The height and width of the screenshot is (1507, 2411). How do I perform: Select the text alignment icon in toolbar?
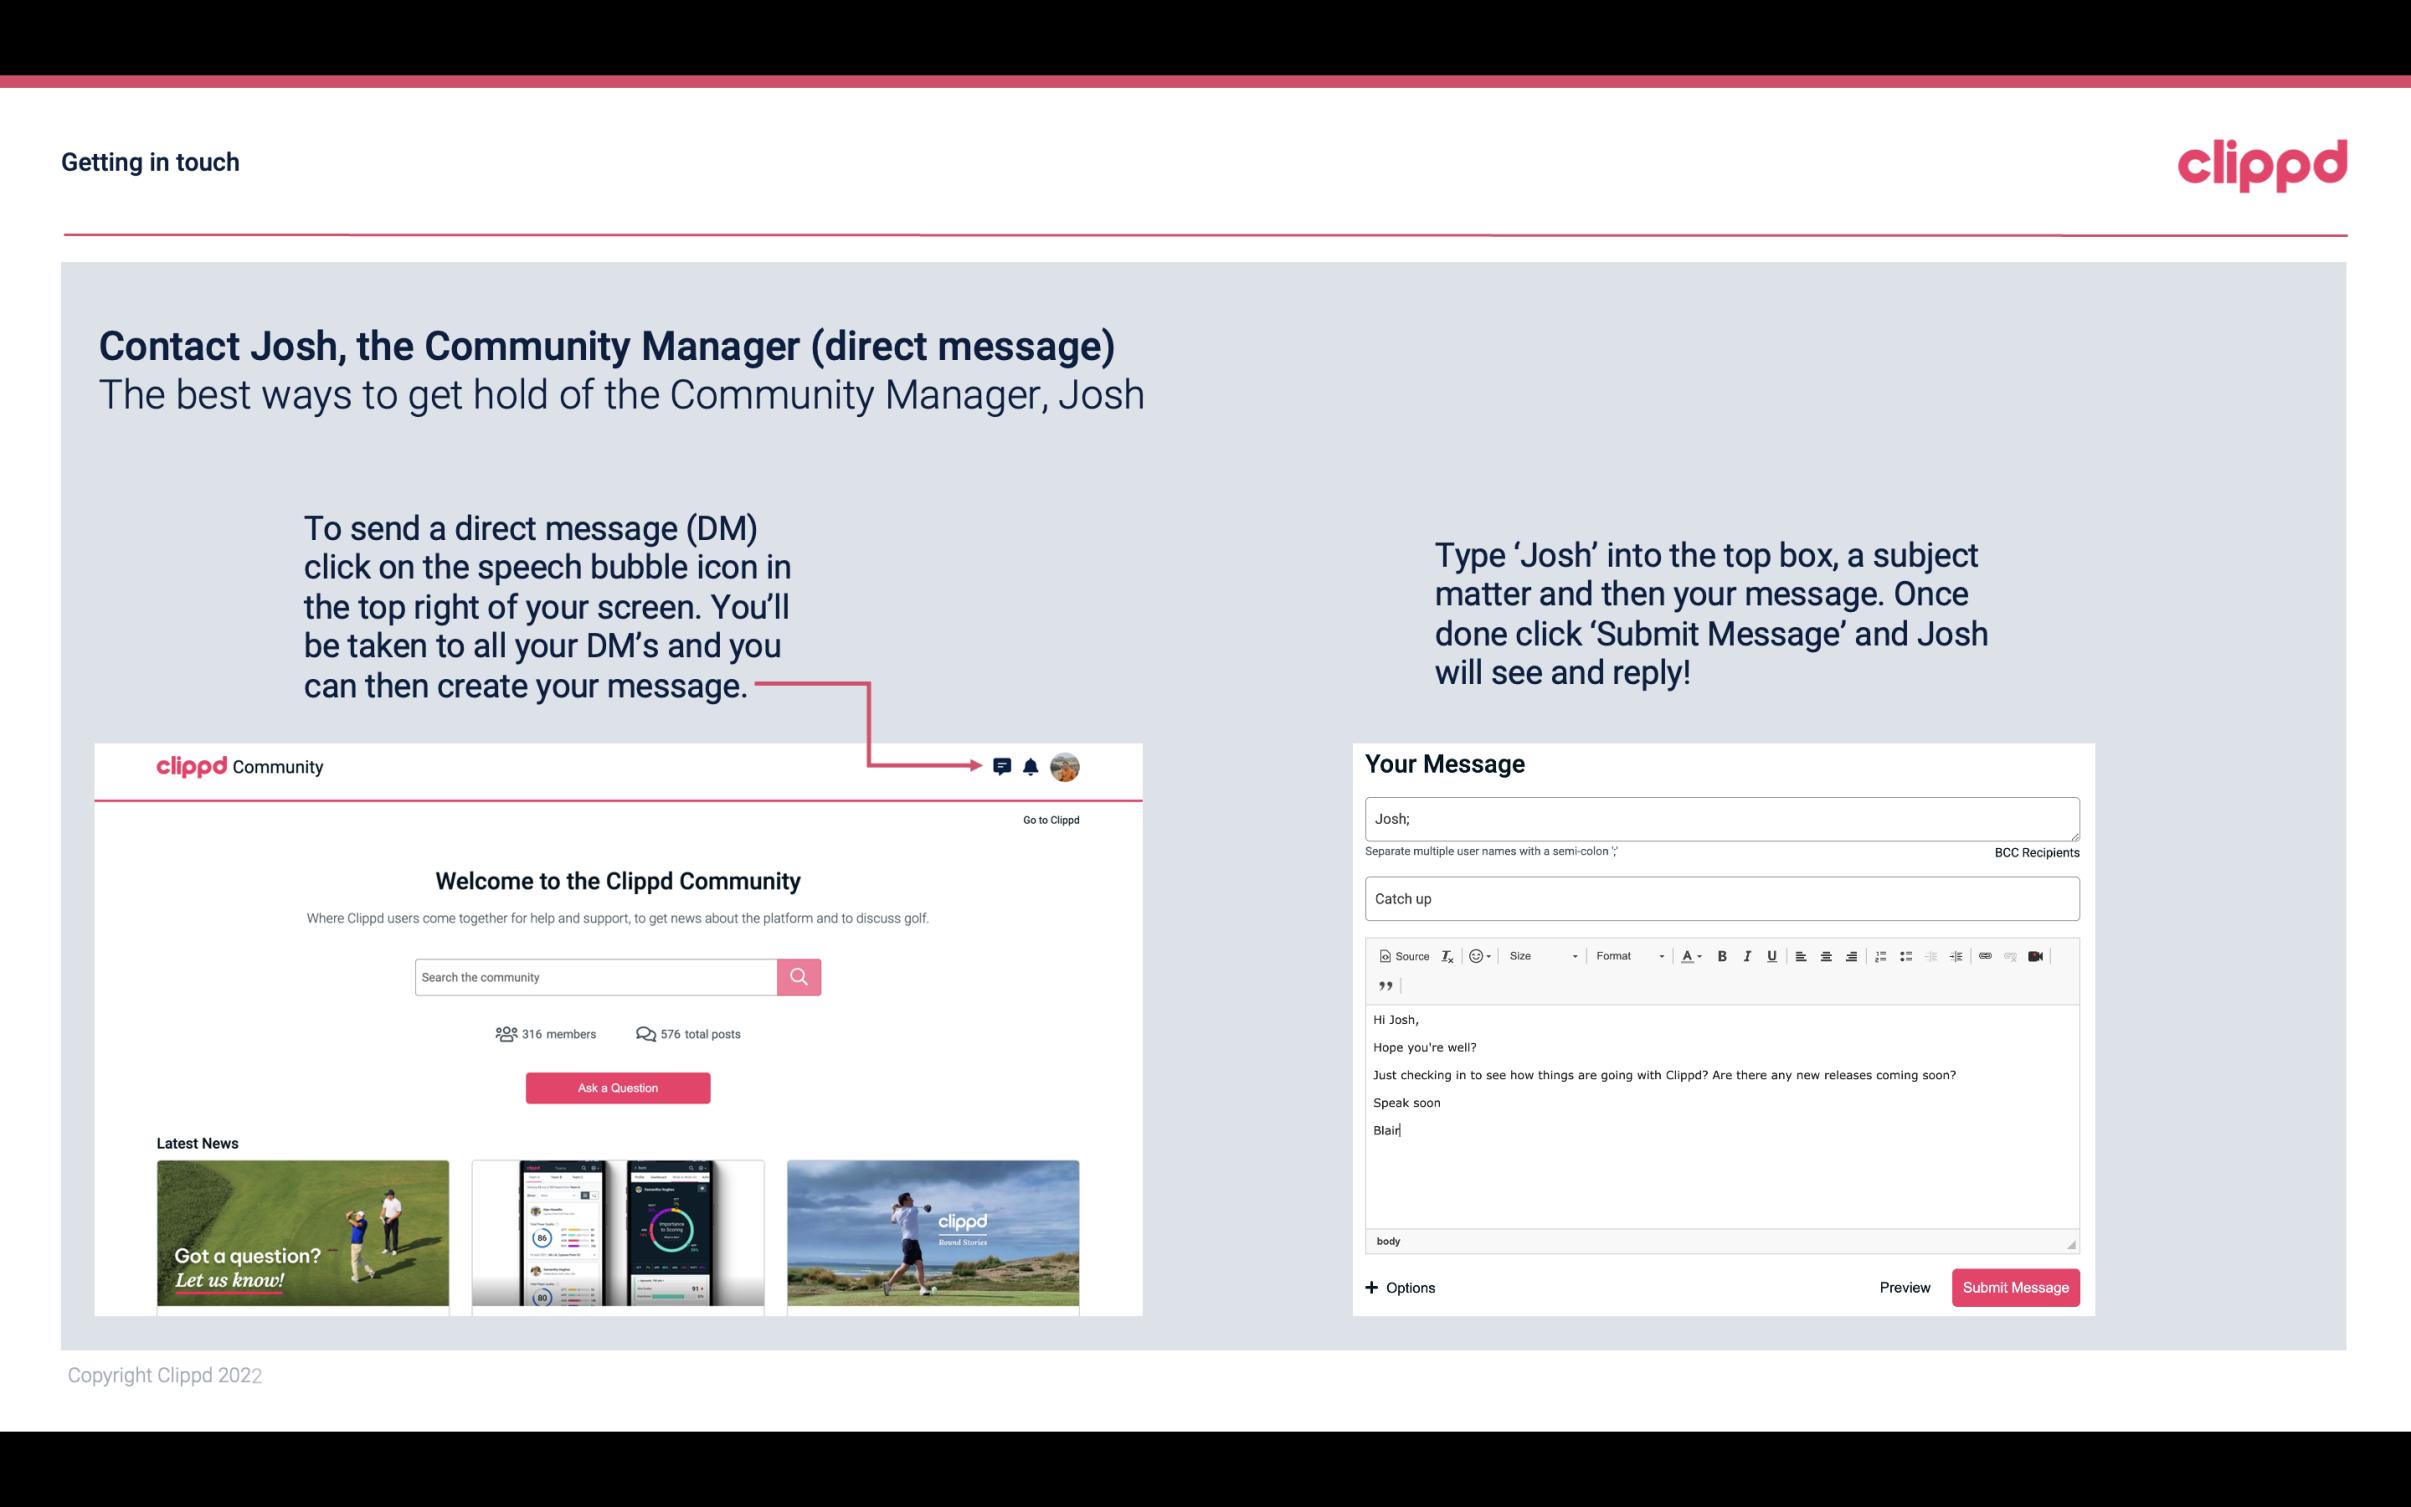(x=1802, y=955)
